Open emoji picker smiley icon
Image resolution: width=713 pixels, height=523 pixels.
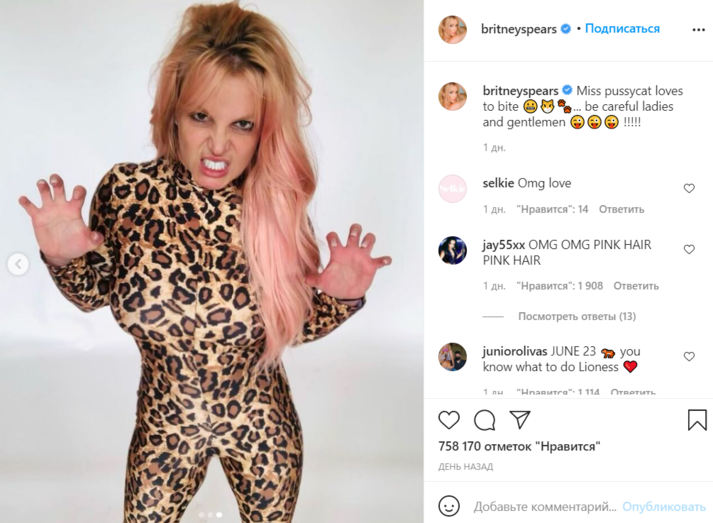pos(449,506)
